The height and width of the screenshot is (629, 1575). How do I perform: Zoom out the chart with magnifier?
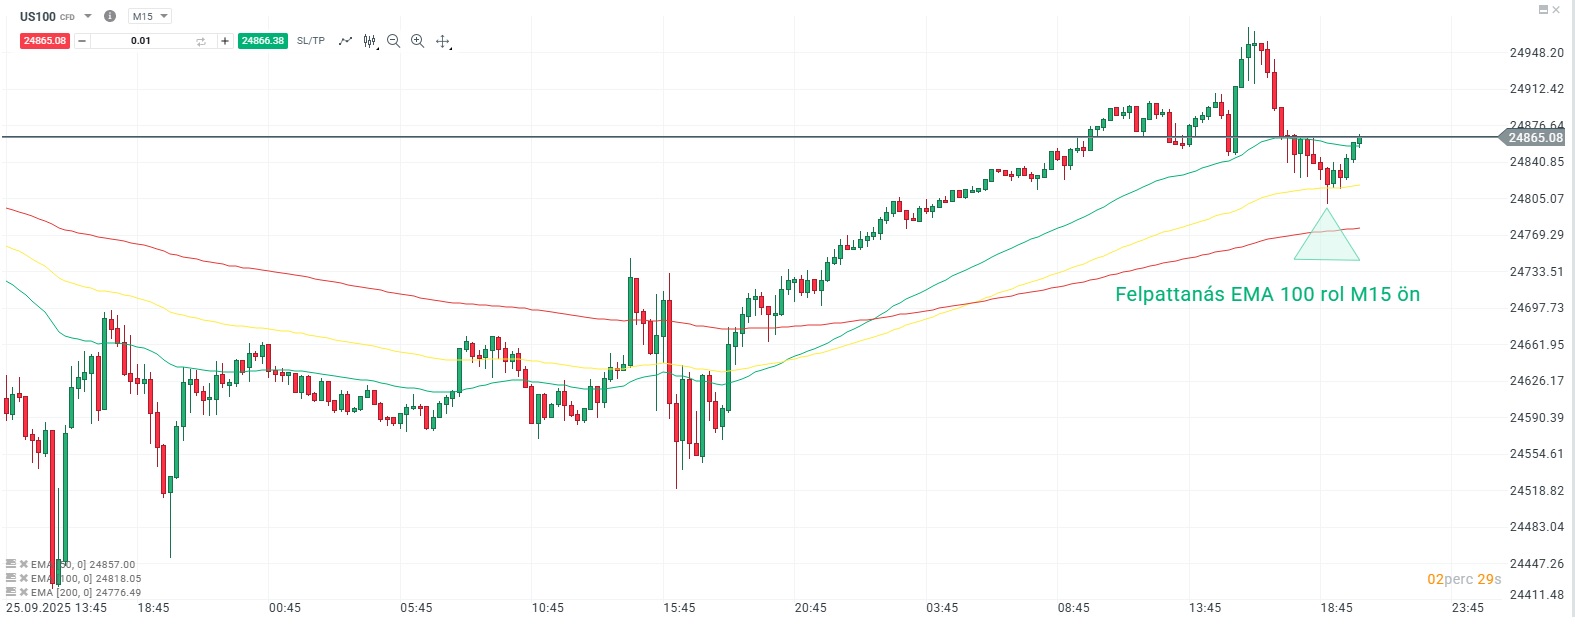pyautogui.click(x=393, y=41)
